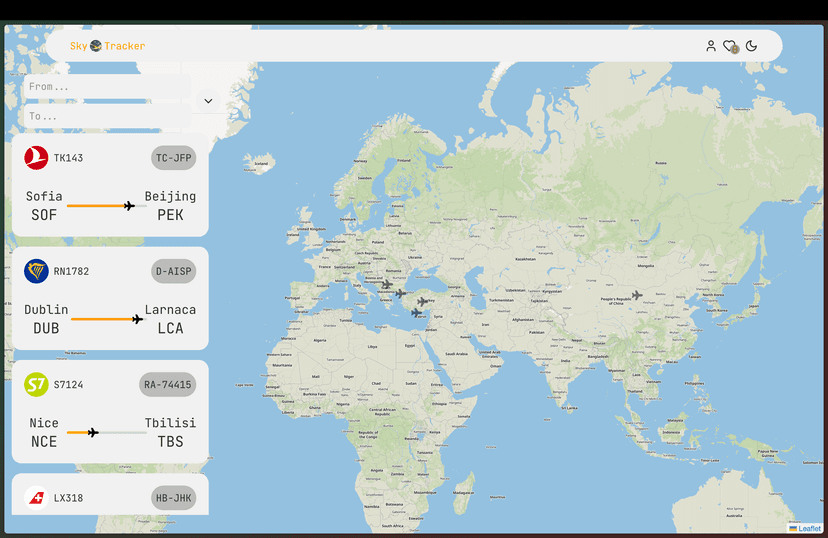Click the Sofia origin label
The width and height of the screenshot is (828, 538).
44,196
